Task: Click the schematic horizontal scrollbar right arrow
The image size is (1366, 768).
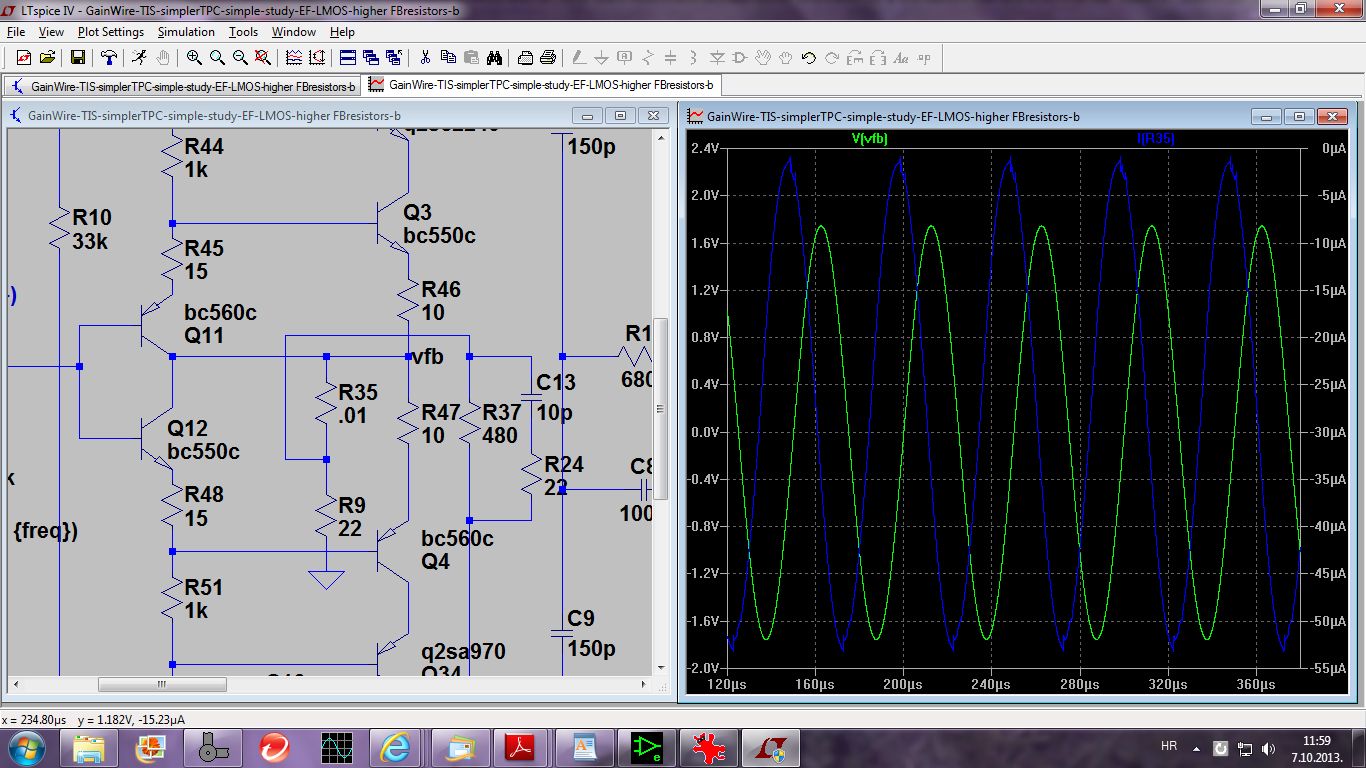Action: coord(645,685)
